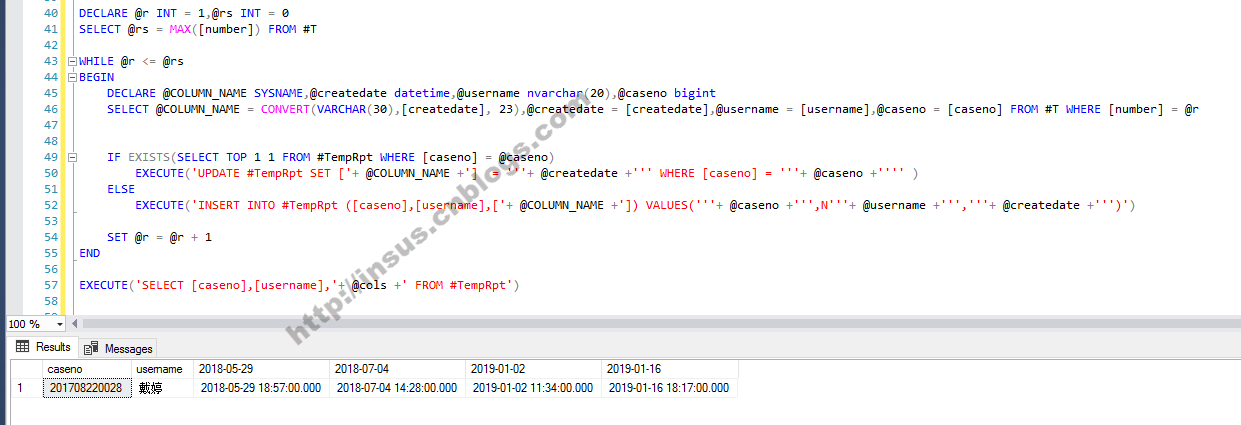The image size is (1241, 425).
Task: Click the left scroll arrow of horizontal scrollbar
Action: point(75,324)
